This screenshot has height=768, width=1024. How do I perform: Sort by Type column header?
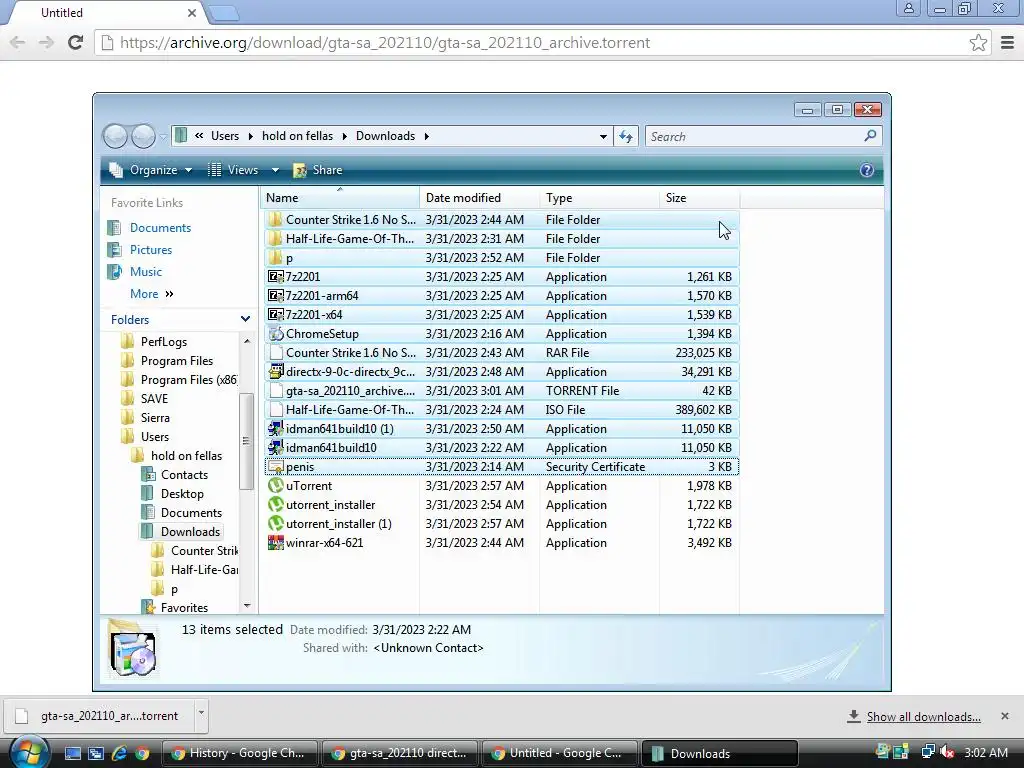click(600, 198)
